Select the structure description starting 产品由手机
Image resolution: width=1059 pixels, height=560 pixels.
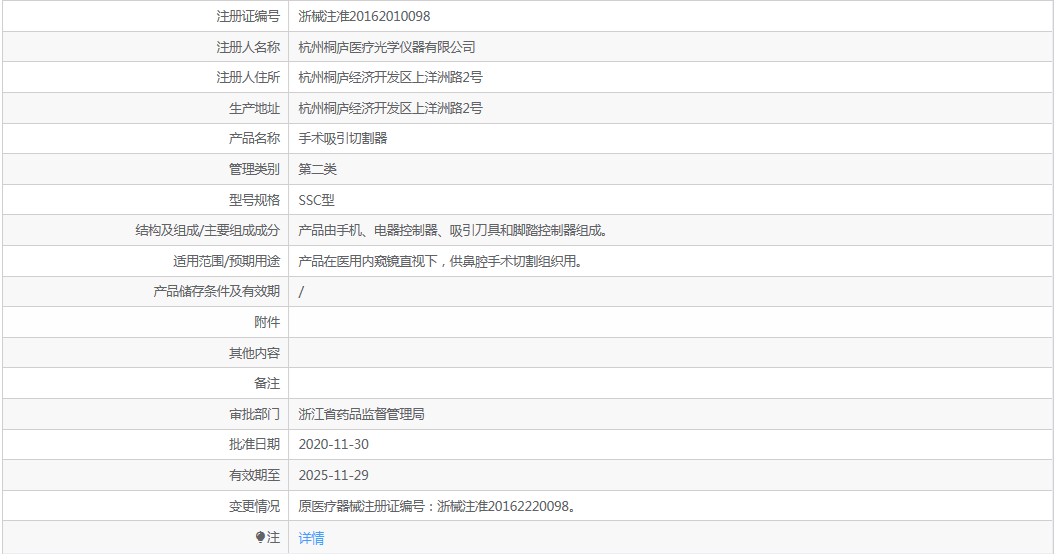click(x=454, y=230)
